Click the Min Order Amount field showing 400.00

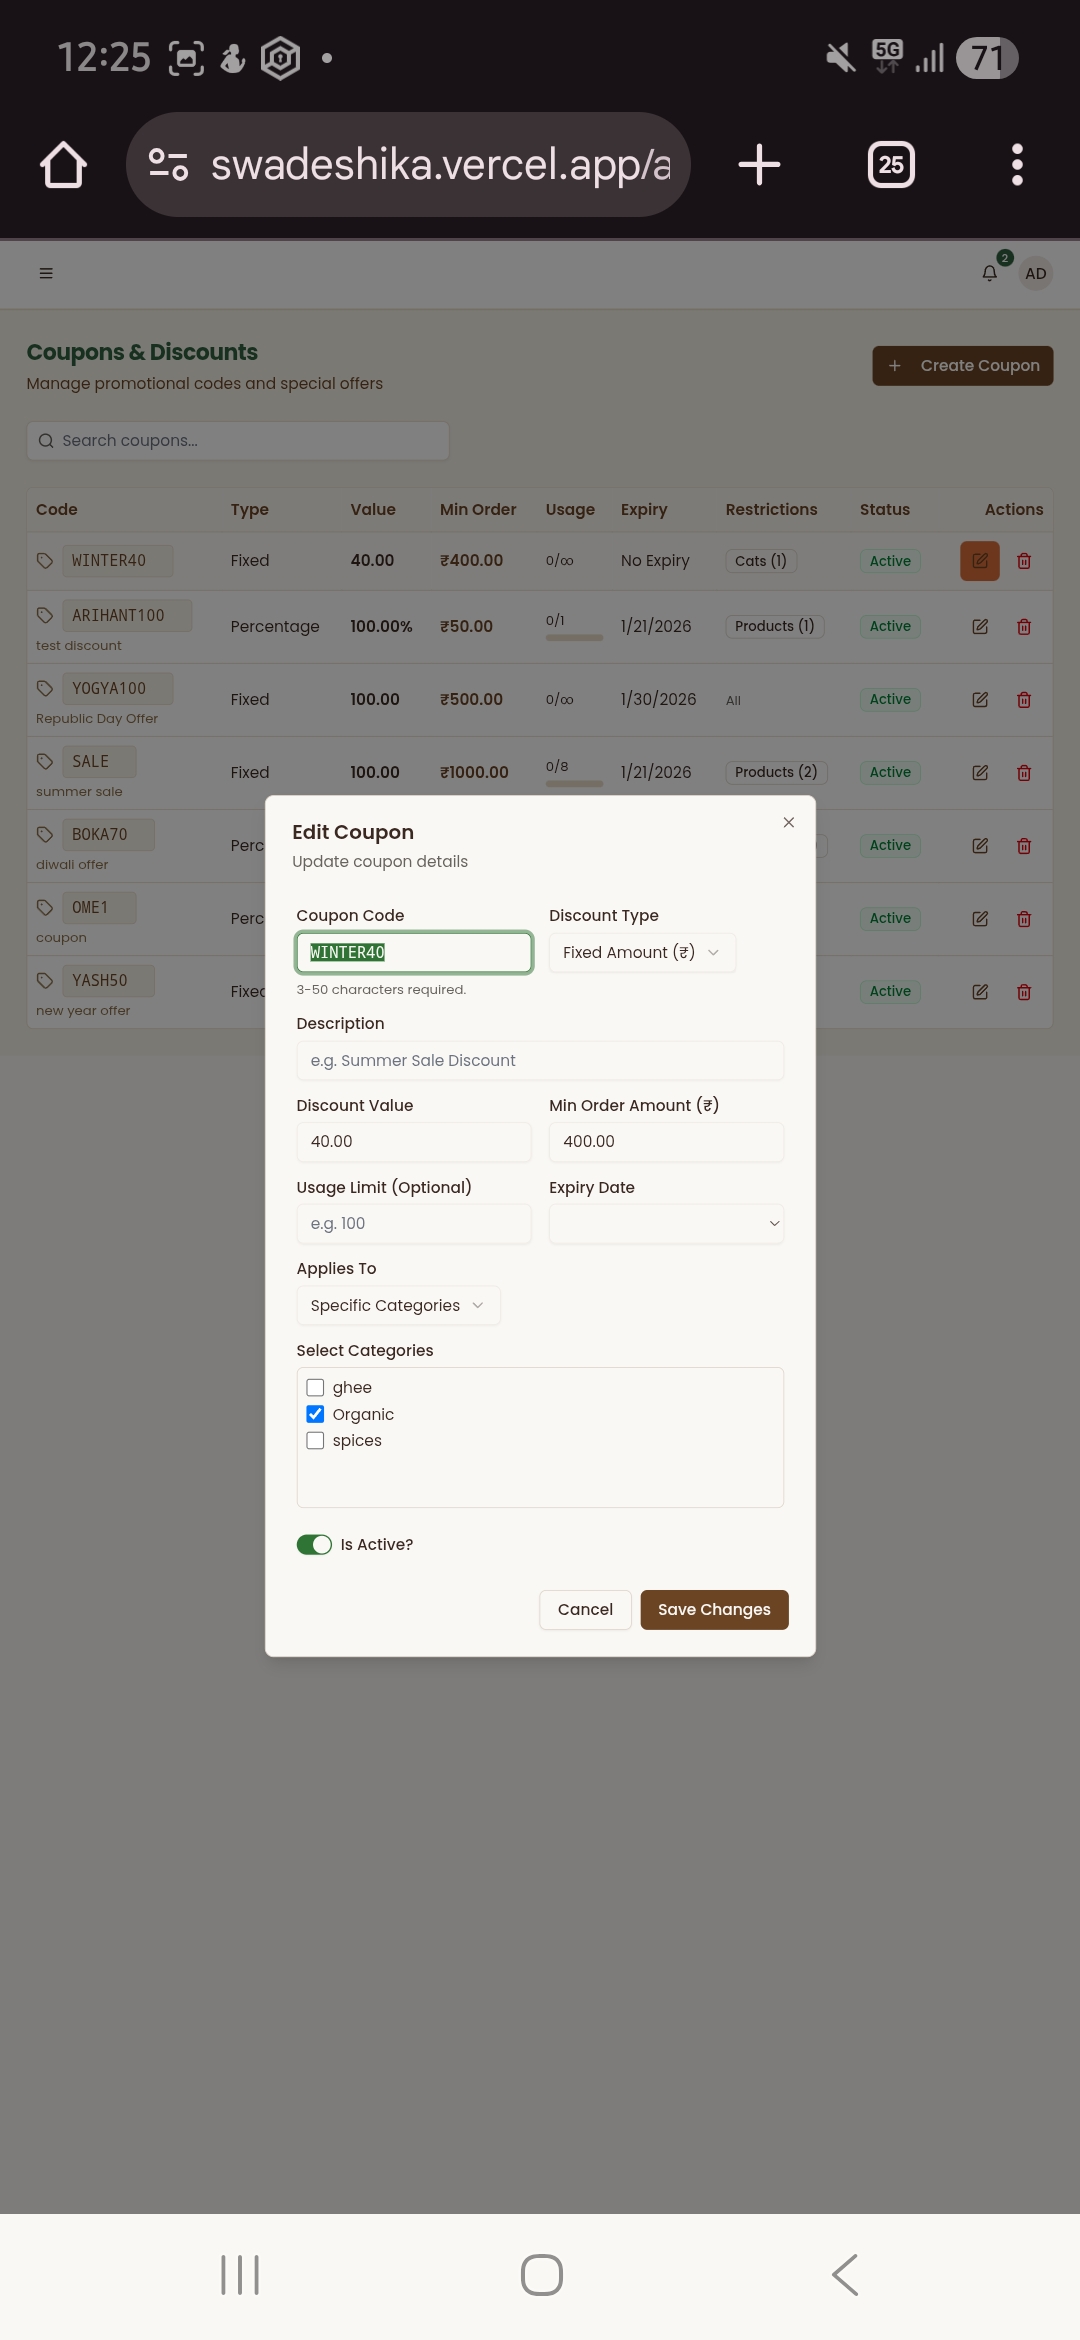666,1142
